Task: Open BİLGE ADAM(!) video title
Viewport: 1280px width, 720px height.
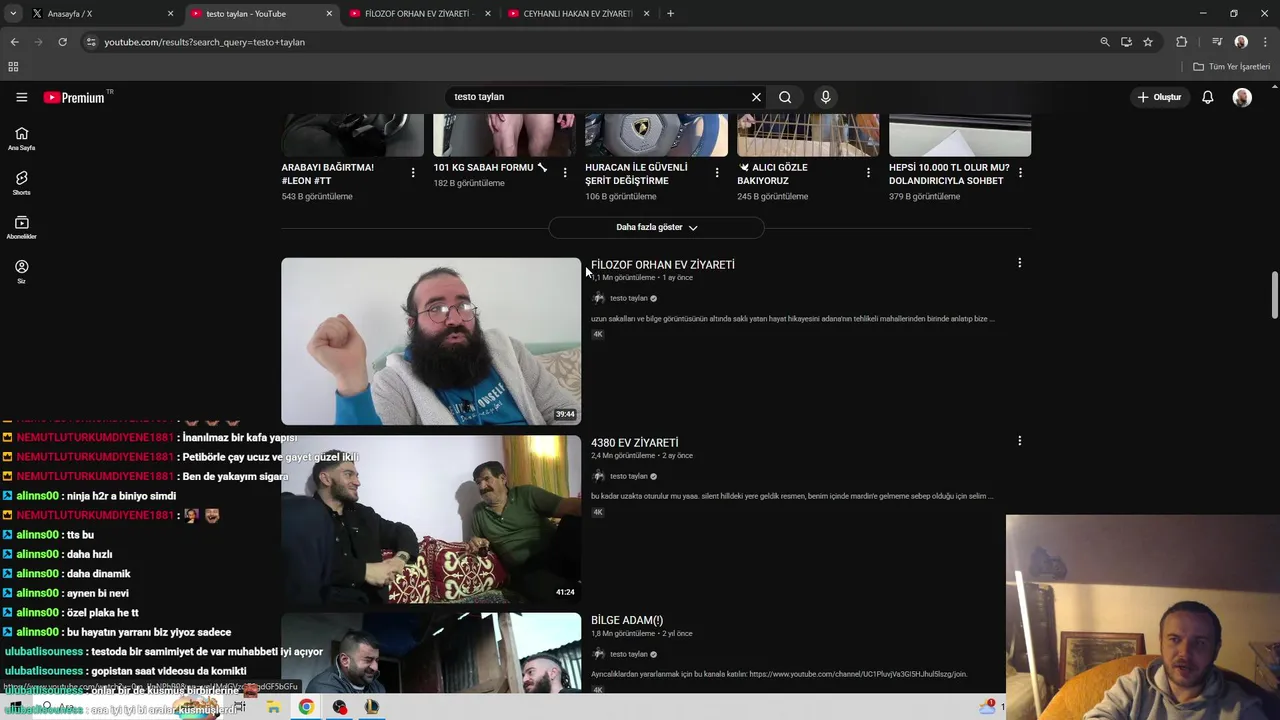Action: [x=627, y=621]
